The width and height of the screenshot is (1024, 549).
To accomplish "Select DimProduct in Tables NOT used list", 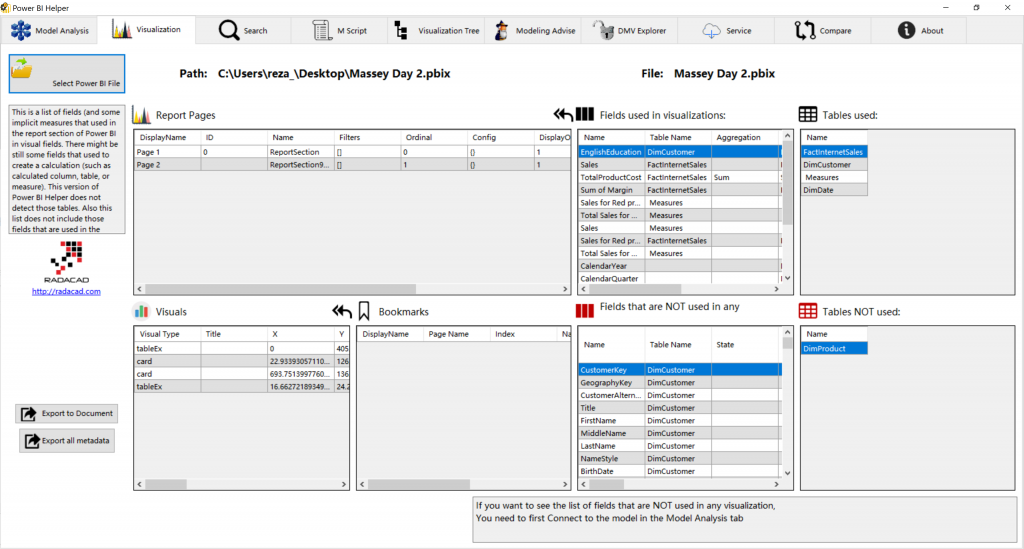I will point(832,348).
